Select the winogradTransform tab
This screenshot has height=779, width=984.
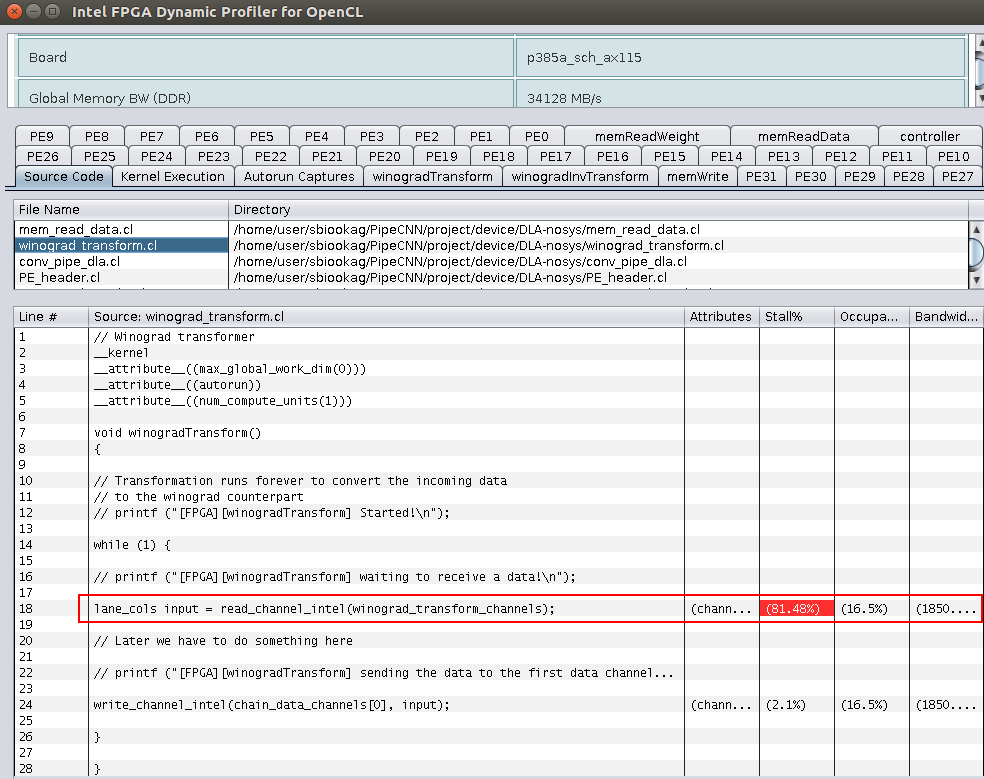click(432, 177)
